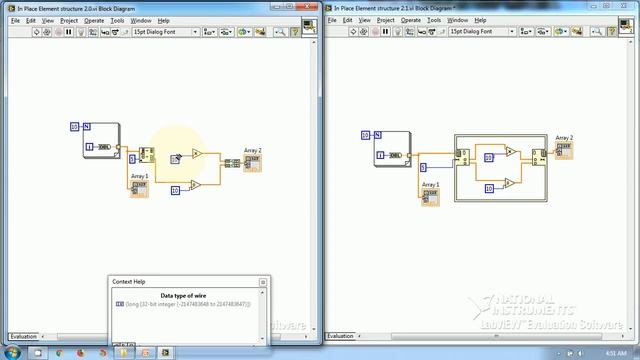The width and height of the screenshot is (640, 360).
Task: Open the 15pt Dialog Font dropdown in 2.1.vi
Action: [x=482, y=31]
